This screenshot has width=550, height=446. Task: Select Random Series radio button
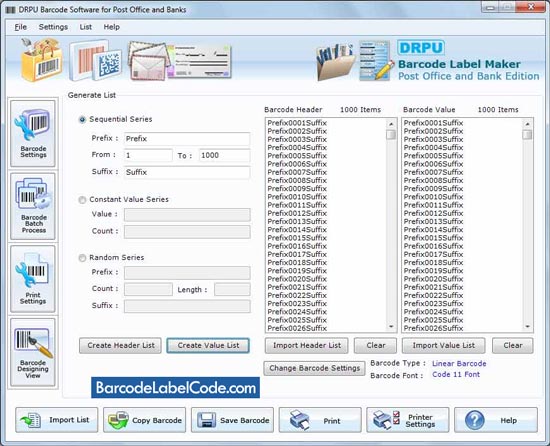pos(82,258)
